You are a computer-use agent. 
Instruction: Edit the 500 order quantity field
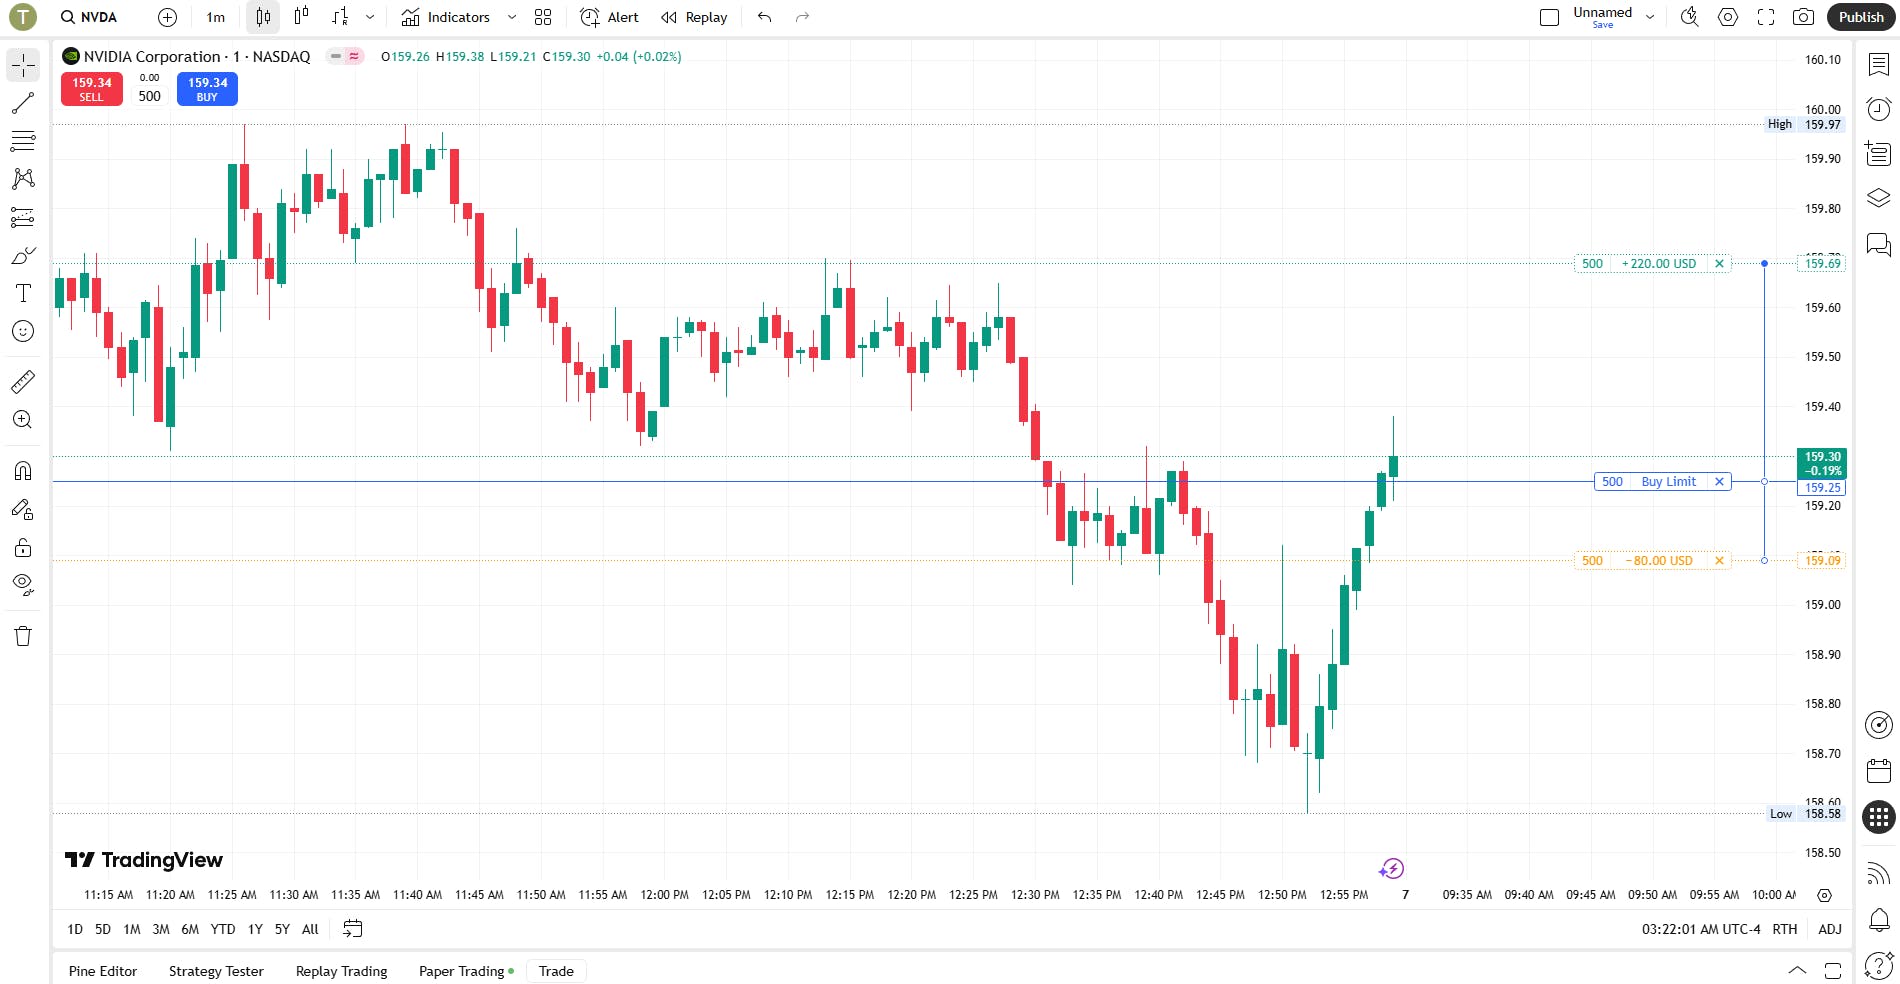[x=150, y=96]
